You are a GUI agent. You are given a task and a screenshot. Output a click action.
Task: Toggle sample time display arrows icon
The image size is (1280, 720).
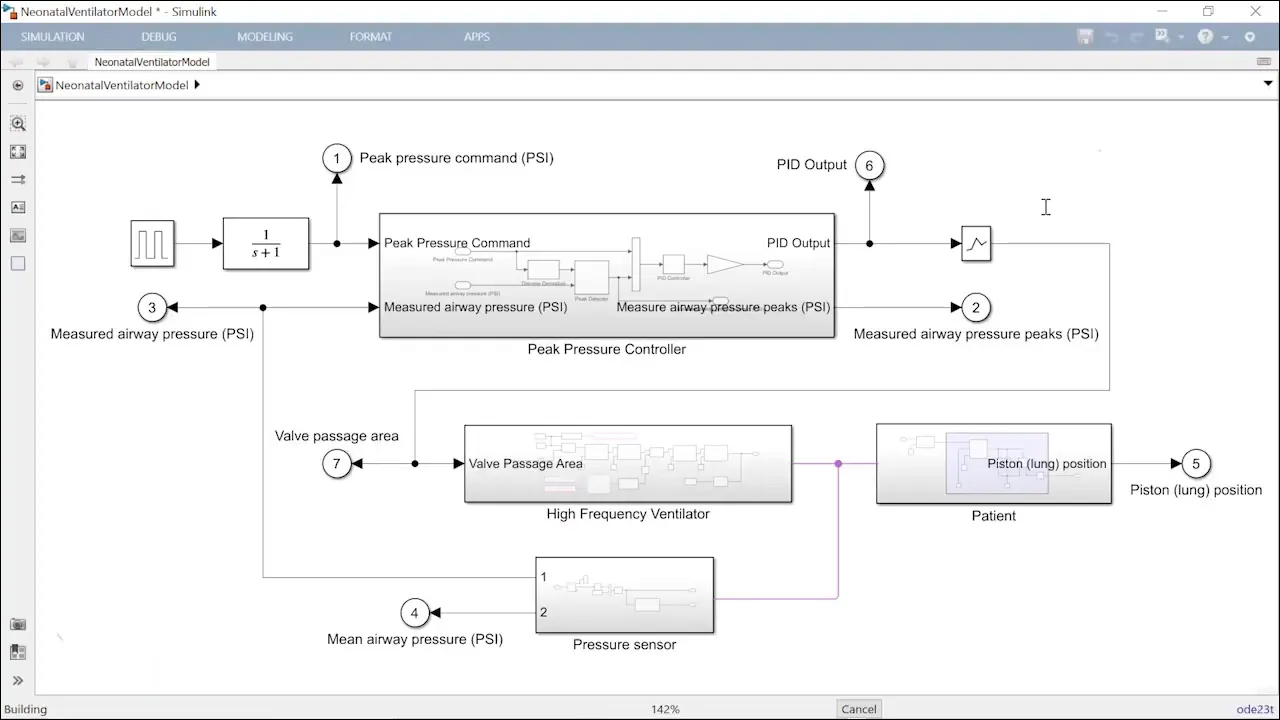tap(18, 180)
